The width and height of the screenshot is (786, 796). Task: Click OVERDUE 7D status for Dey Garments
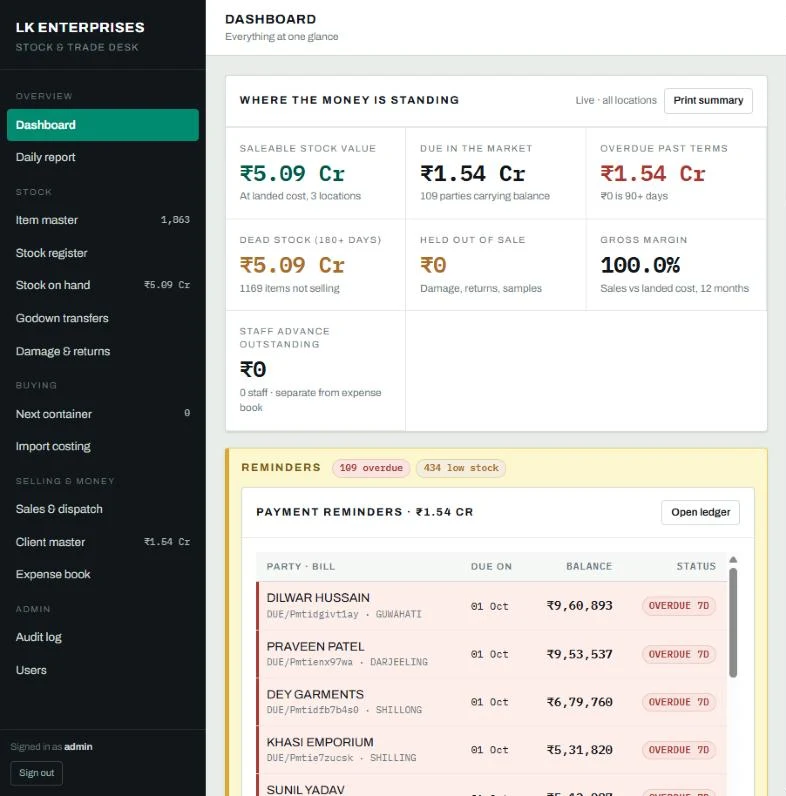click(x=679, y=702)
